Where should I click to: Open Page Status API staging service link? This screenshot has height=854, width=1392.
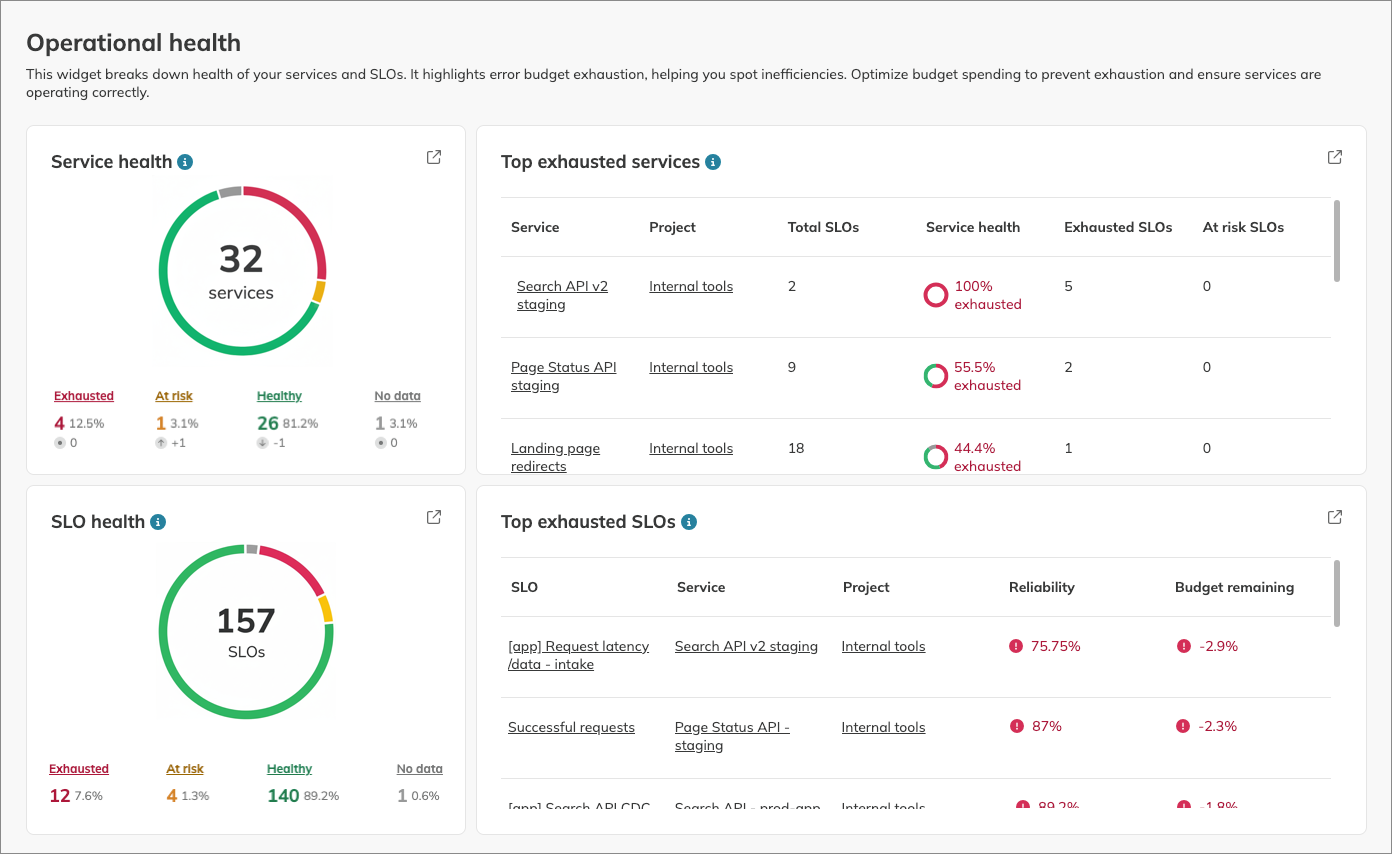pyautogui.click(x=563, y=376)
